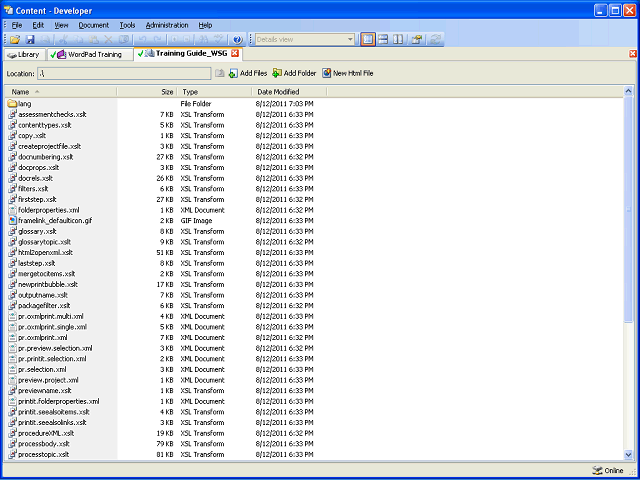Sort by the Size column header
Screen dimensions: 640x480
[x=147, y=92]
